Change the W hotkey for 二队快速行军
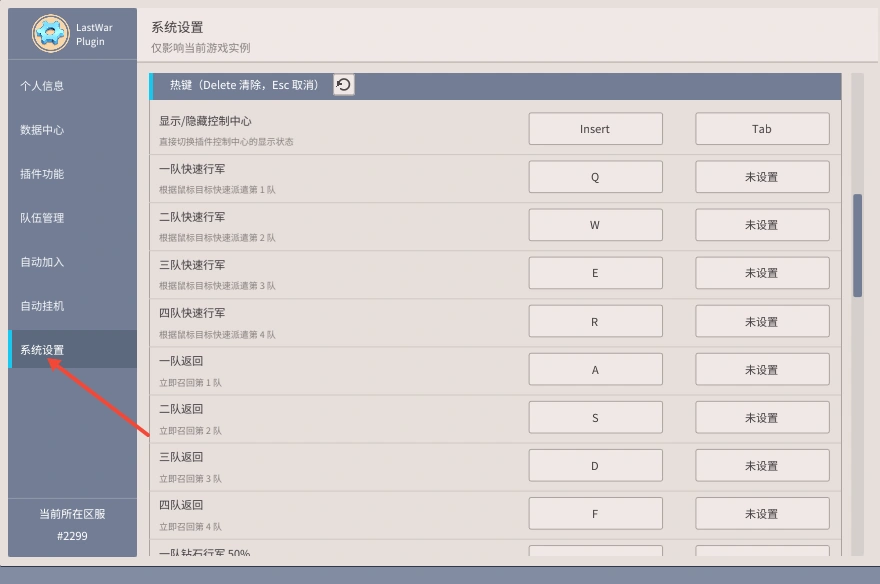This screenshot has width=880, height=584. (x=595, y=225)
